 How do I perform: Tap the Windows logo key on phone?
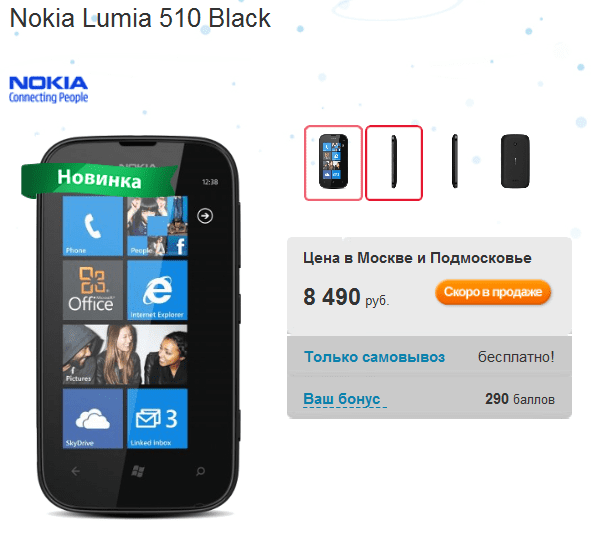coord(138,471)
